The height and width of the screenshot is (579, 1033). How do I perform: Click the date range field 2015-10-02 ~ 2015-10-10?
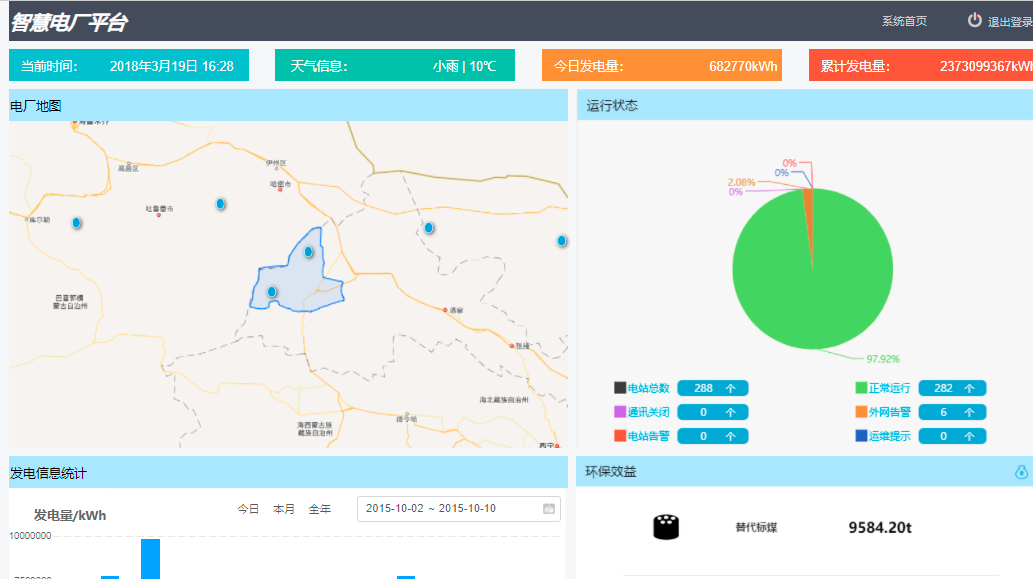coord(459,509)
